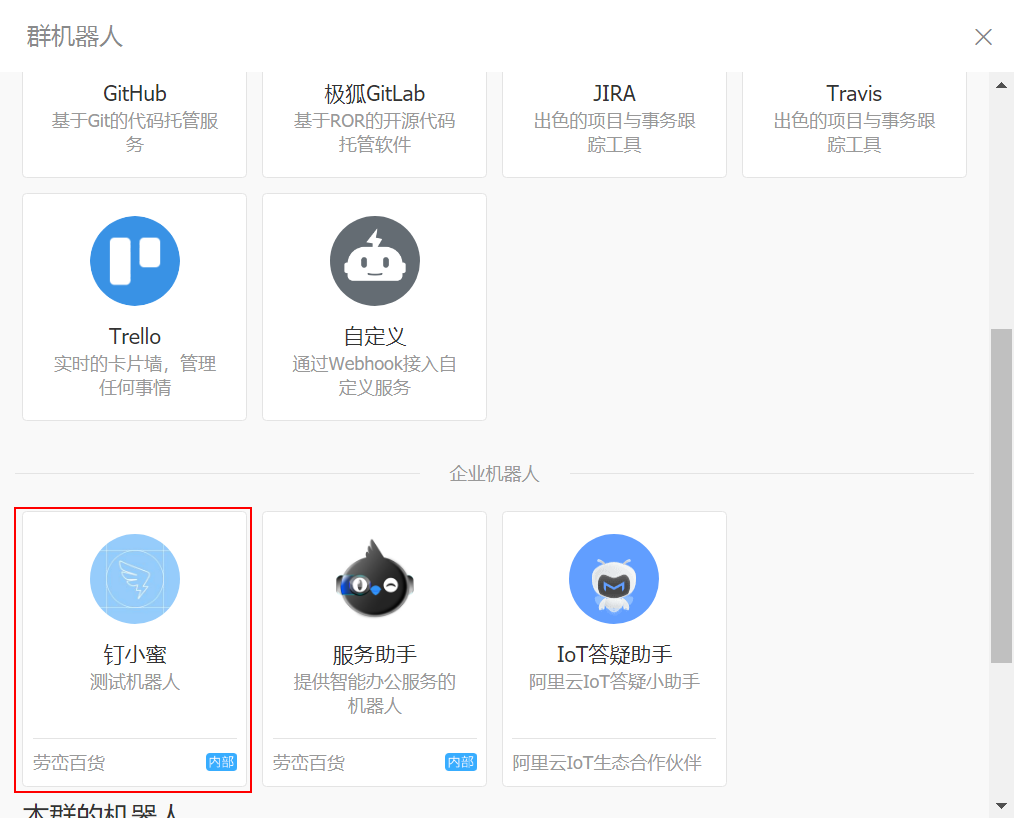This screenshot has width=1014, height=818.
Task: Click 阿里云IoT生态合作伙伴 footer text
Action: click(x=607, y=763)
